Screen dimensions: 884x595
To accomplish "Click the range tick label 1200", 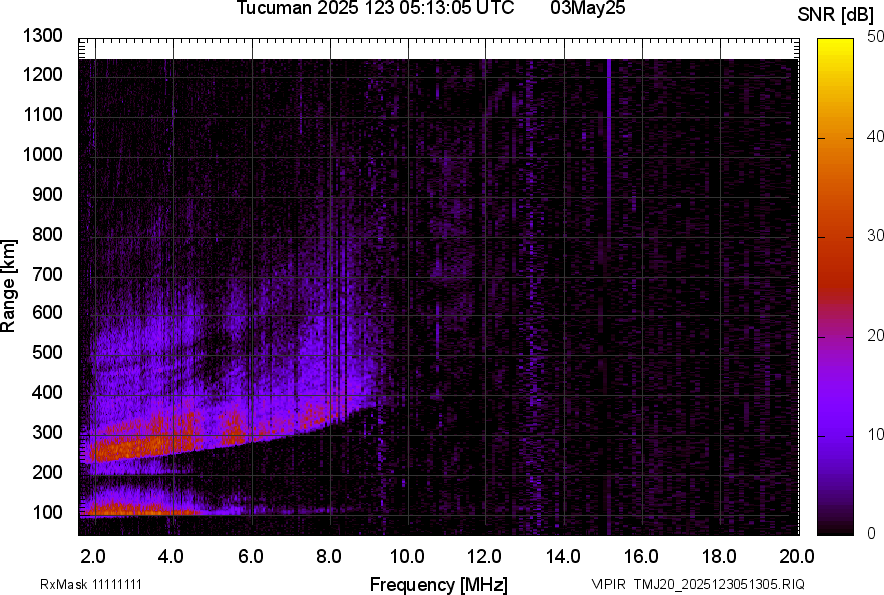I will coord(42,74).
